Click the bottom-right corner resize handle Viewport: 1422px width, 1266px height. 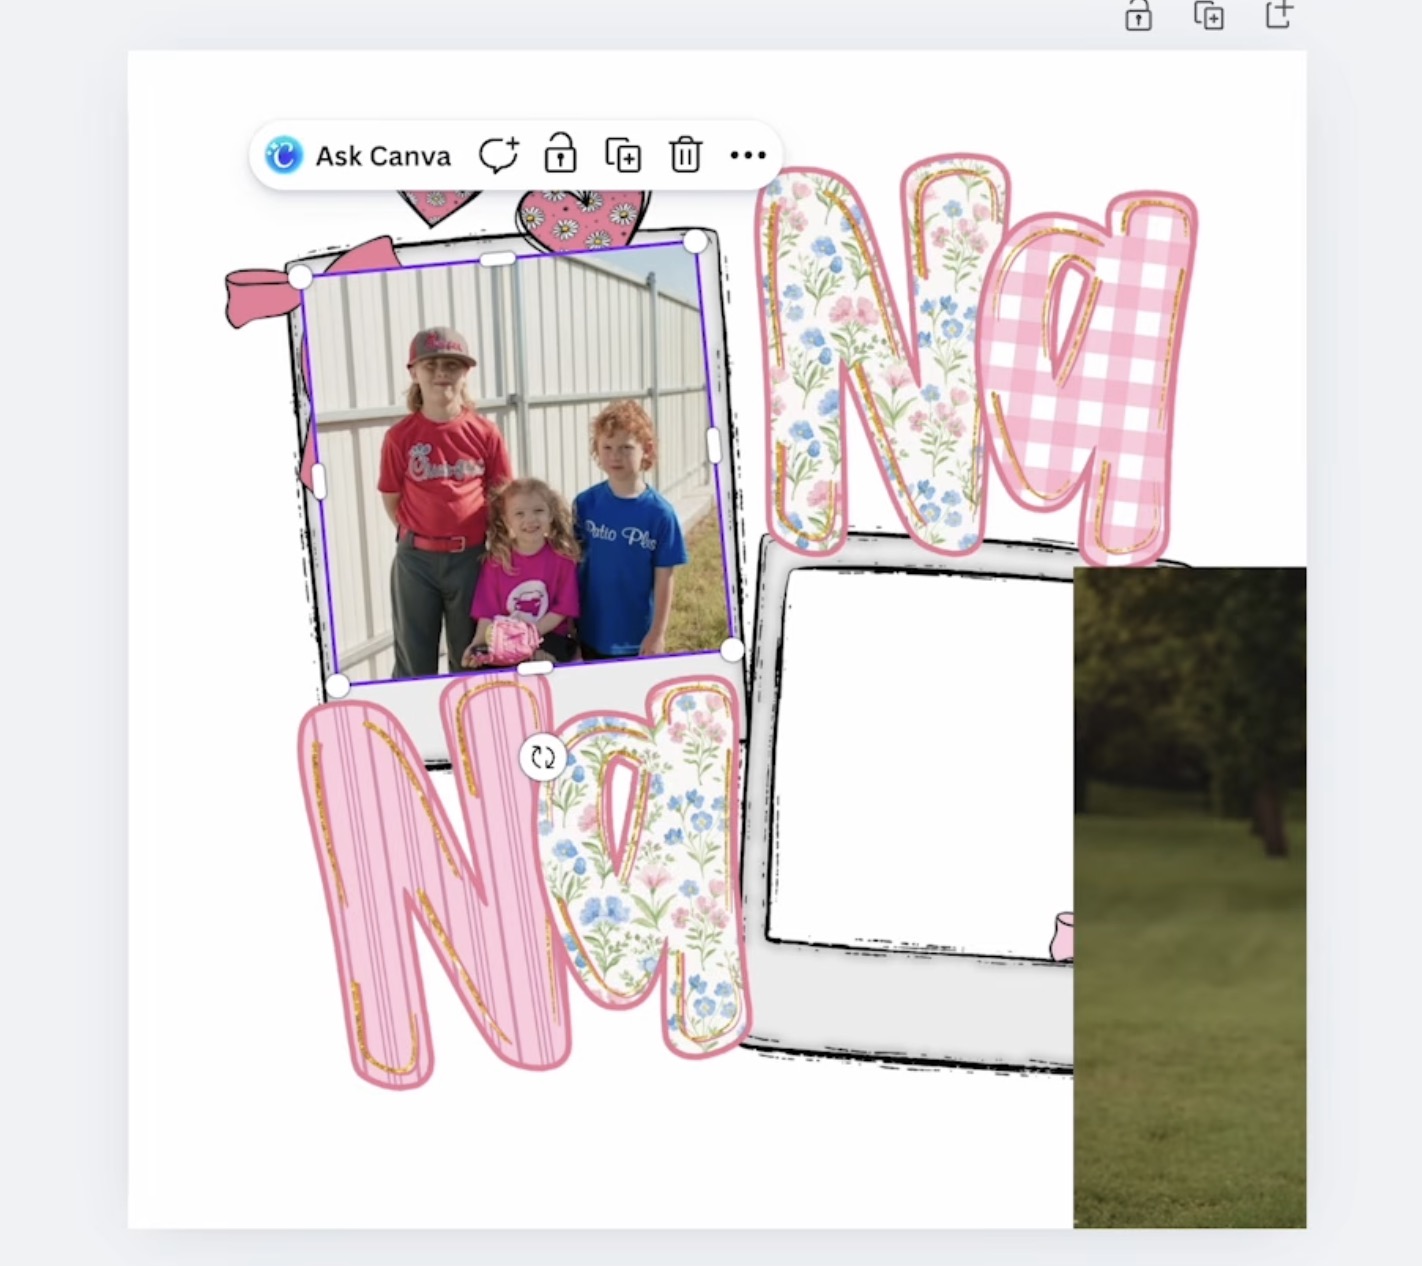tap(732, 650)
